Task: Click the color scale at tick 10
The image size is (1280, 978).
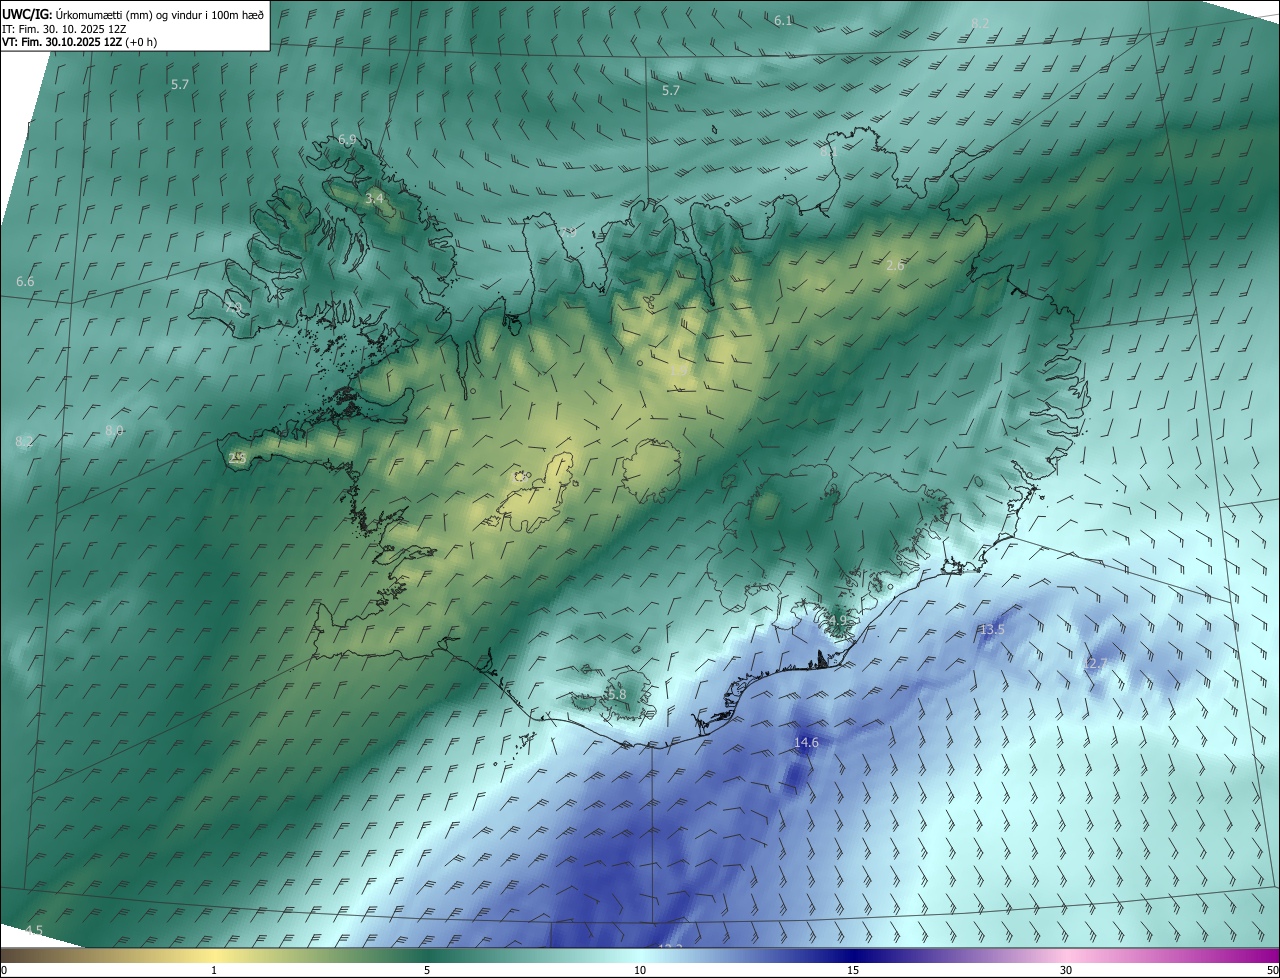Action: (640, 956)
